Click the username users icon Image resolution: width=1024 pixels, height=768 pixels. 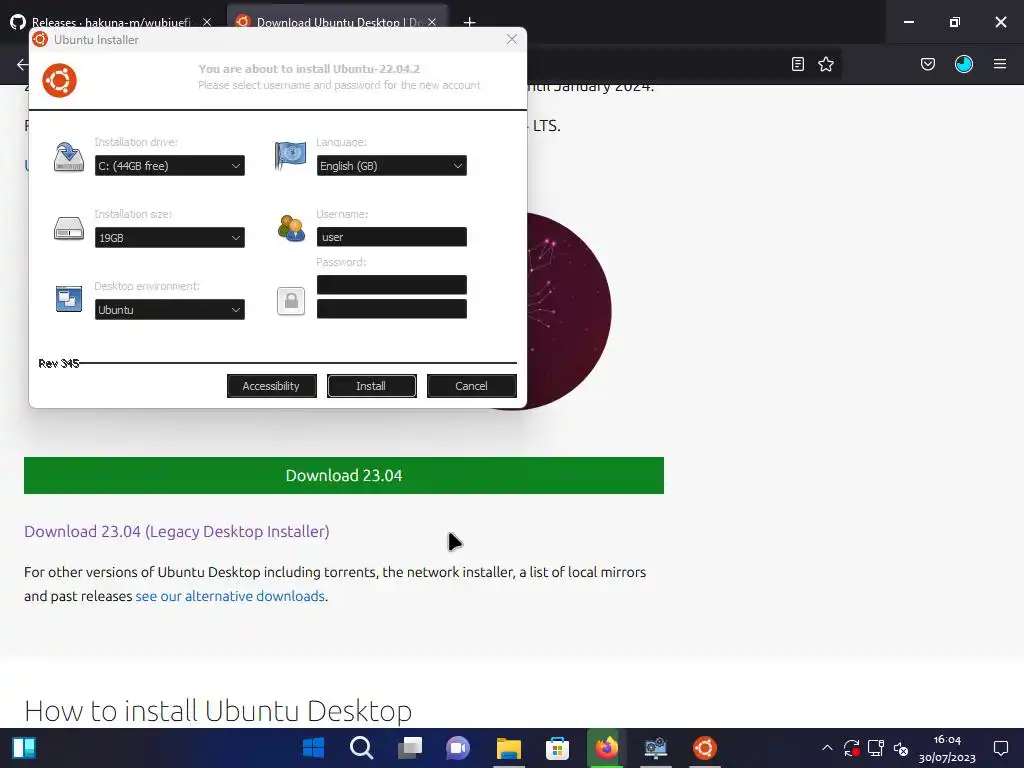291,229
